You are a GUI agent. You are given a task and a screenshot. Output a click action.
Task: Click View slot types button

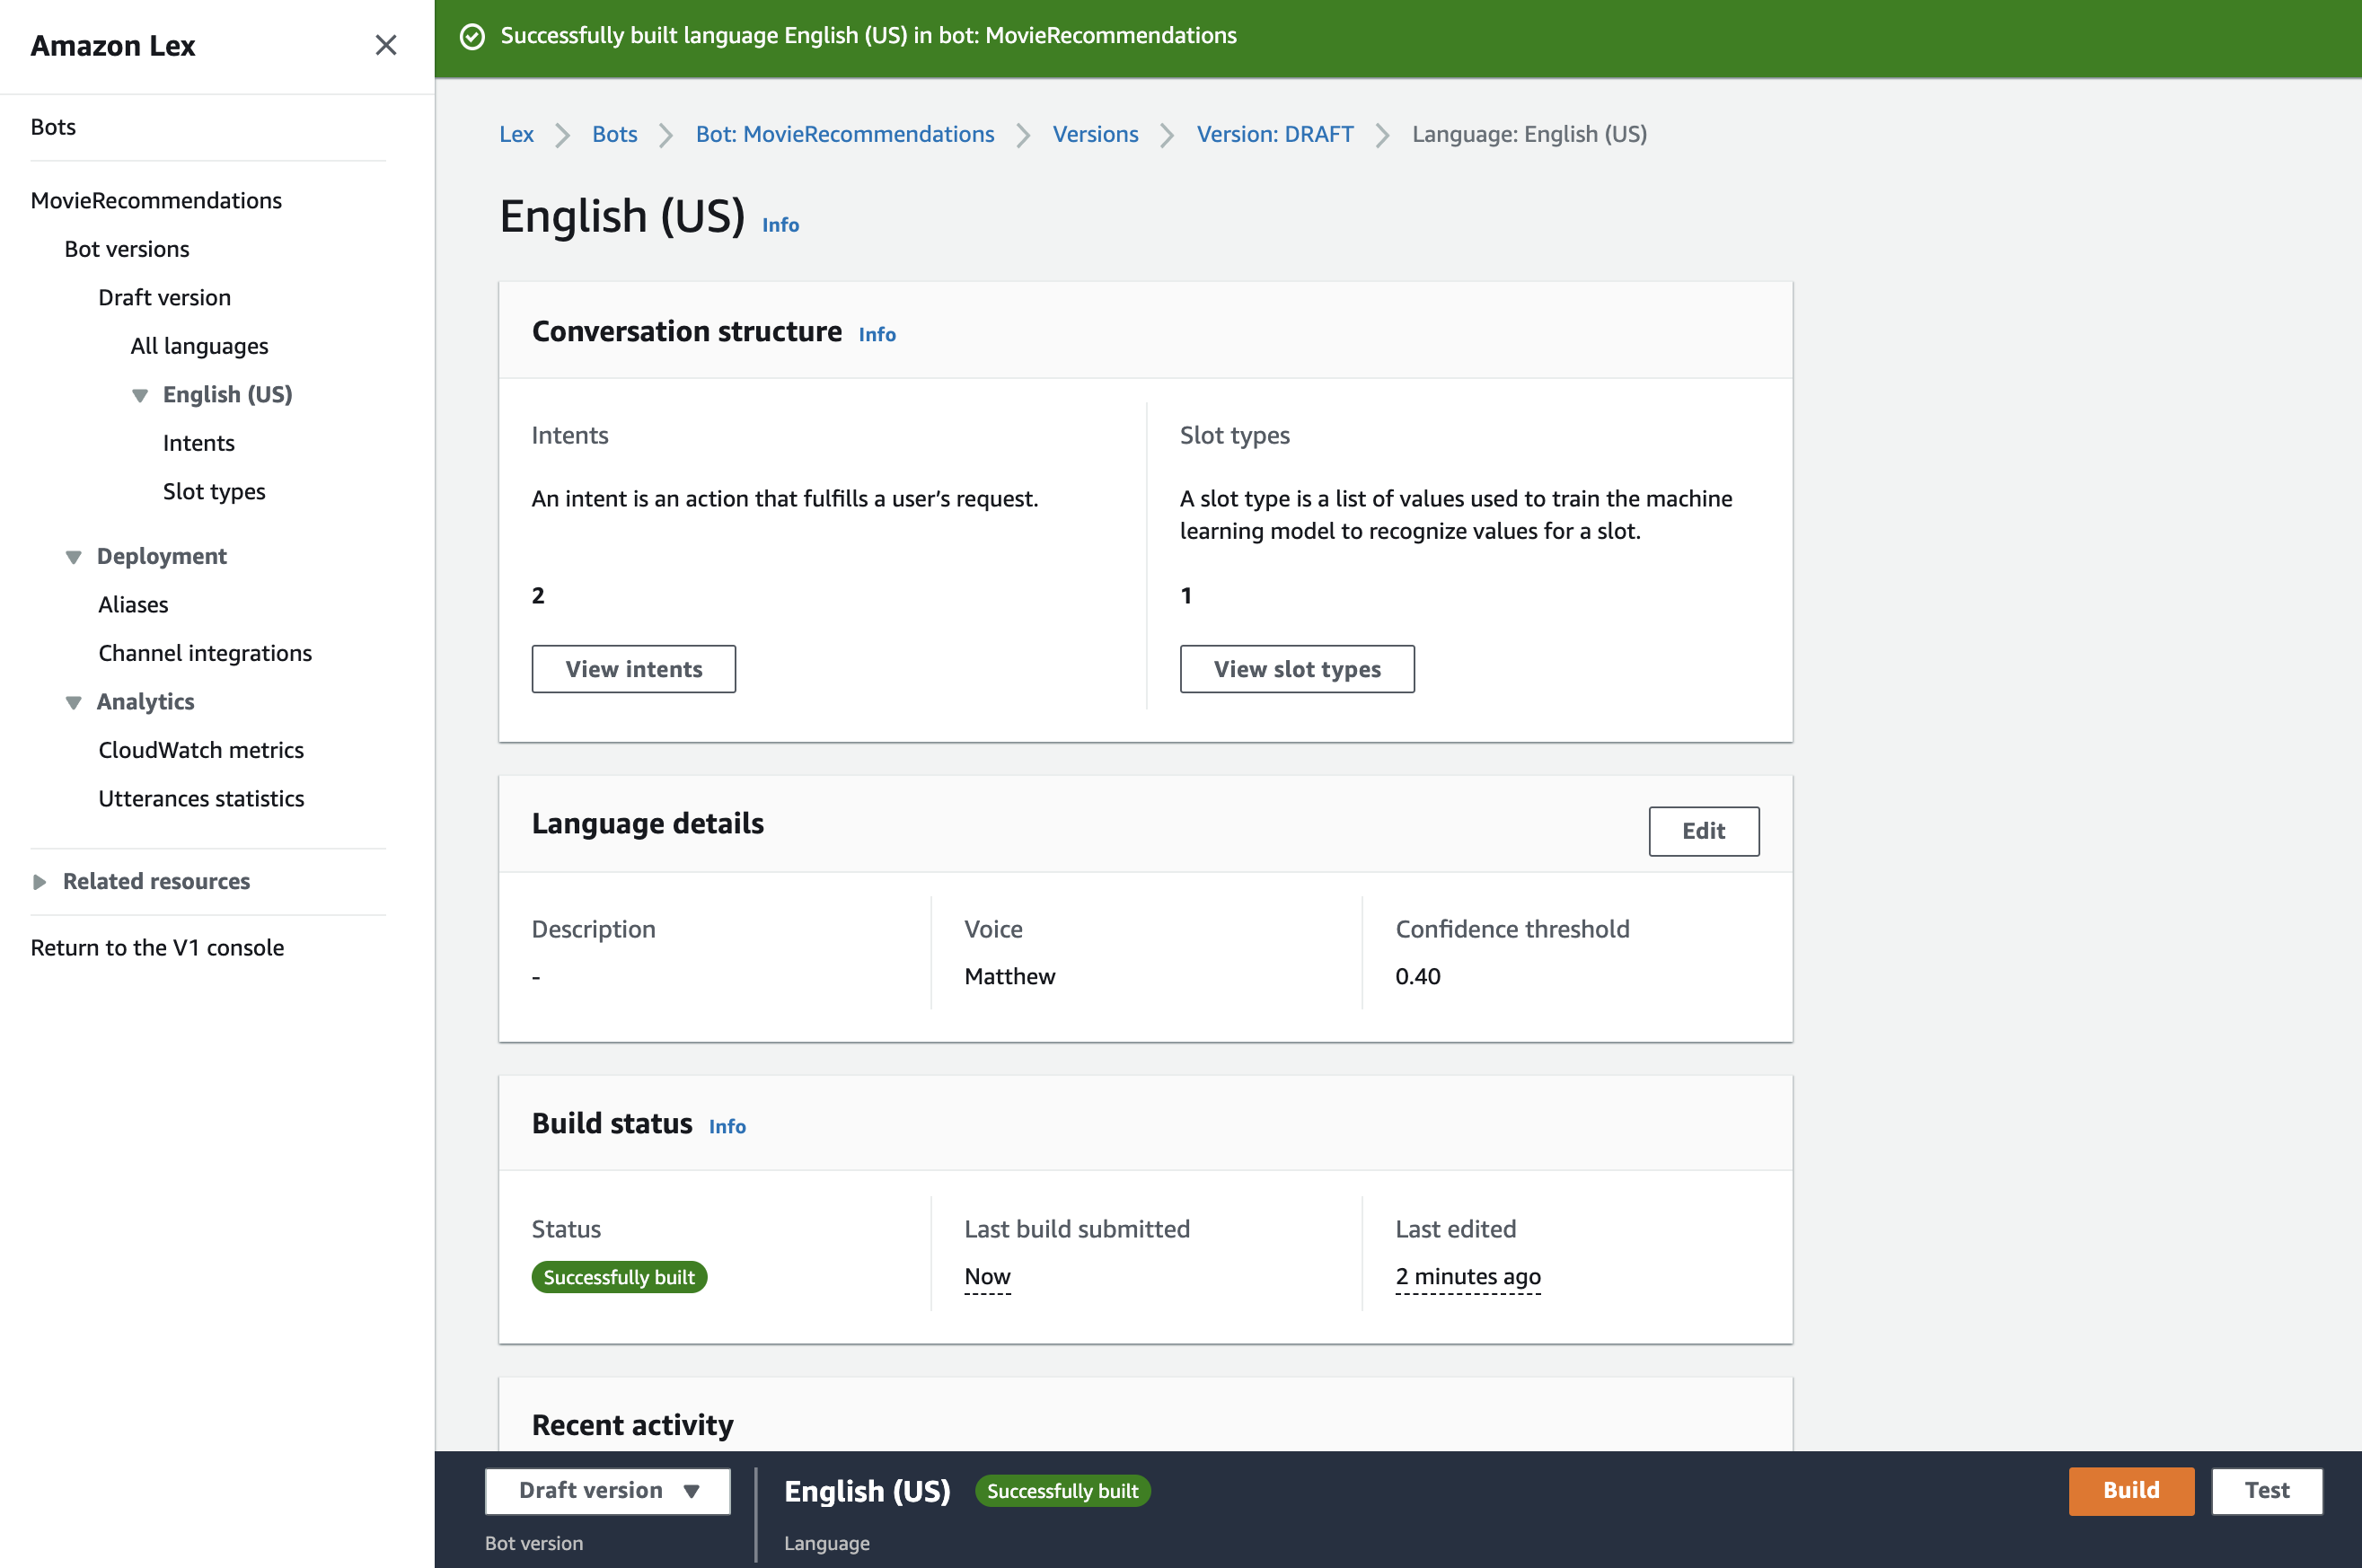click(x=1296, y=669)
